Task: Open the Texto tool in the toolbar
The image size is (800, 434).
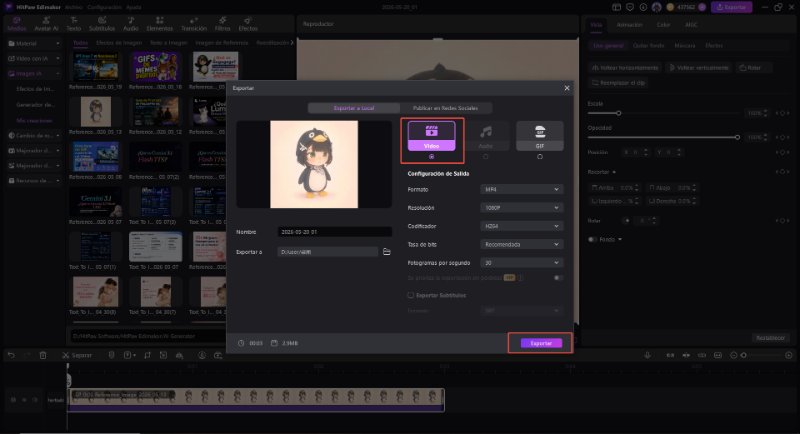Action: point(74,24)
